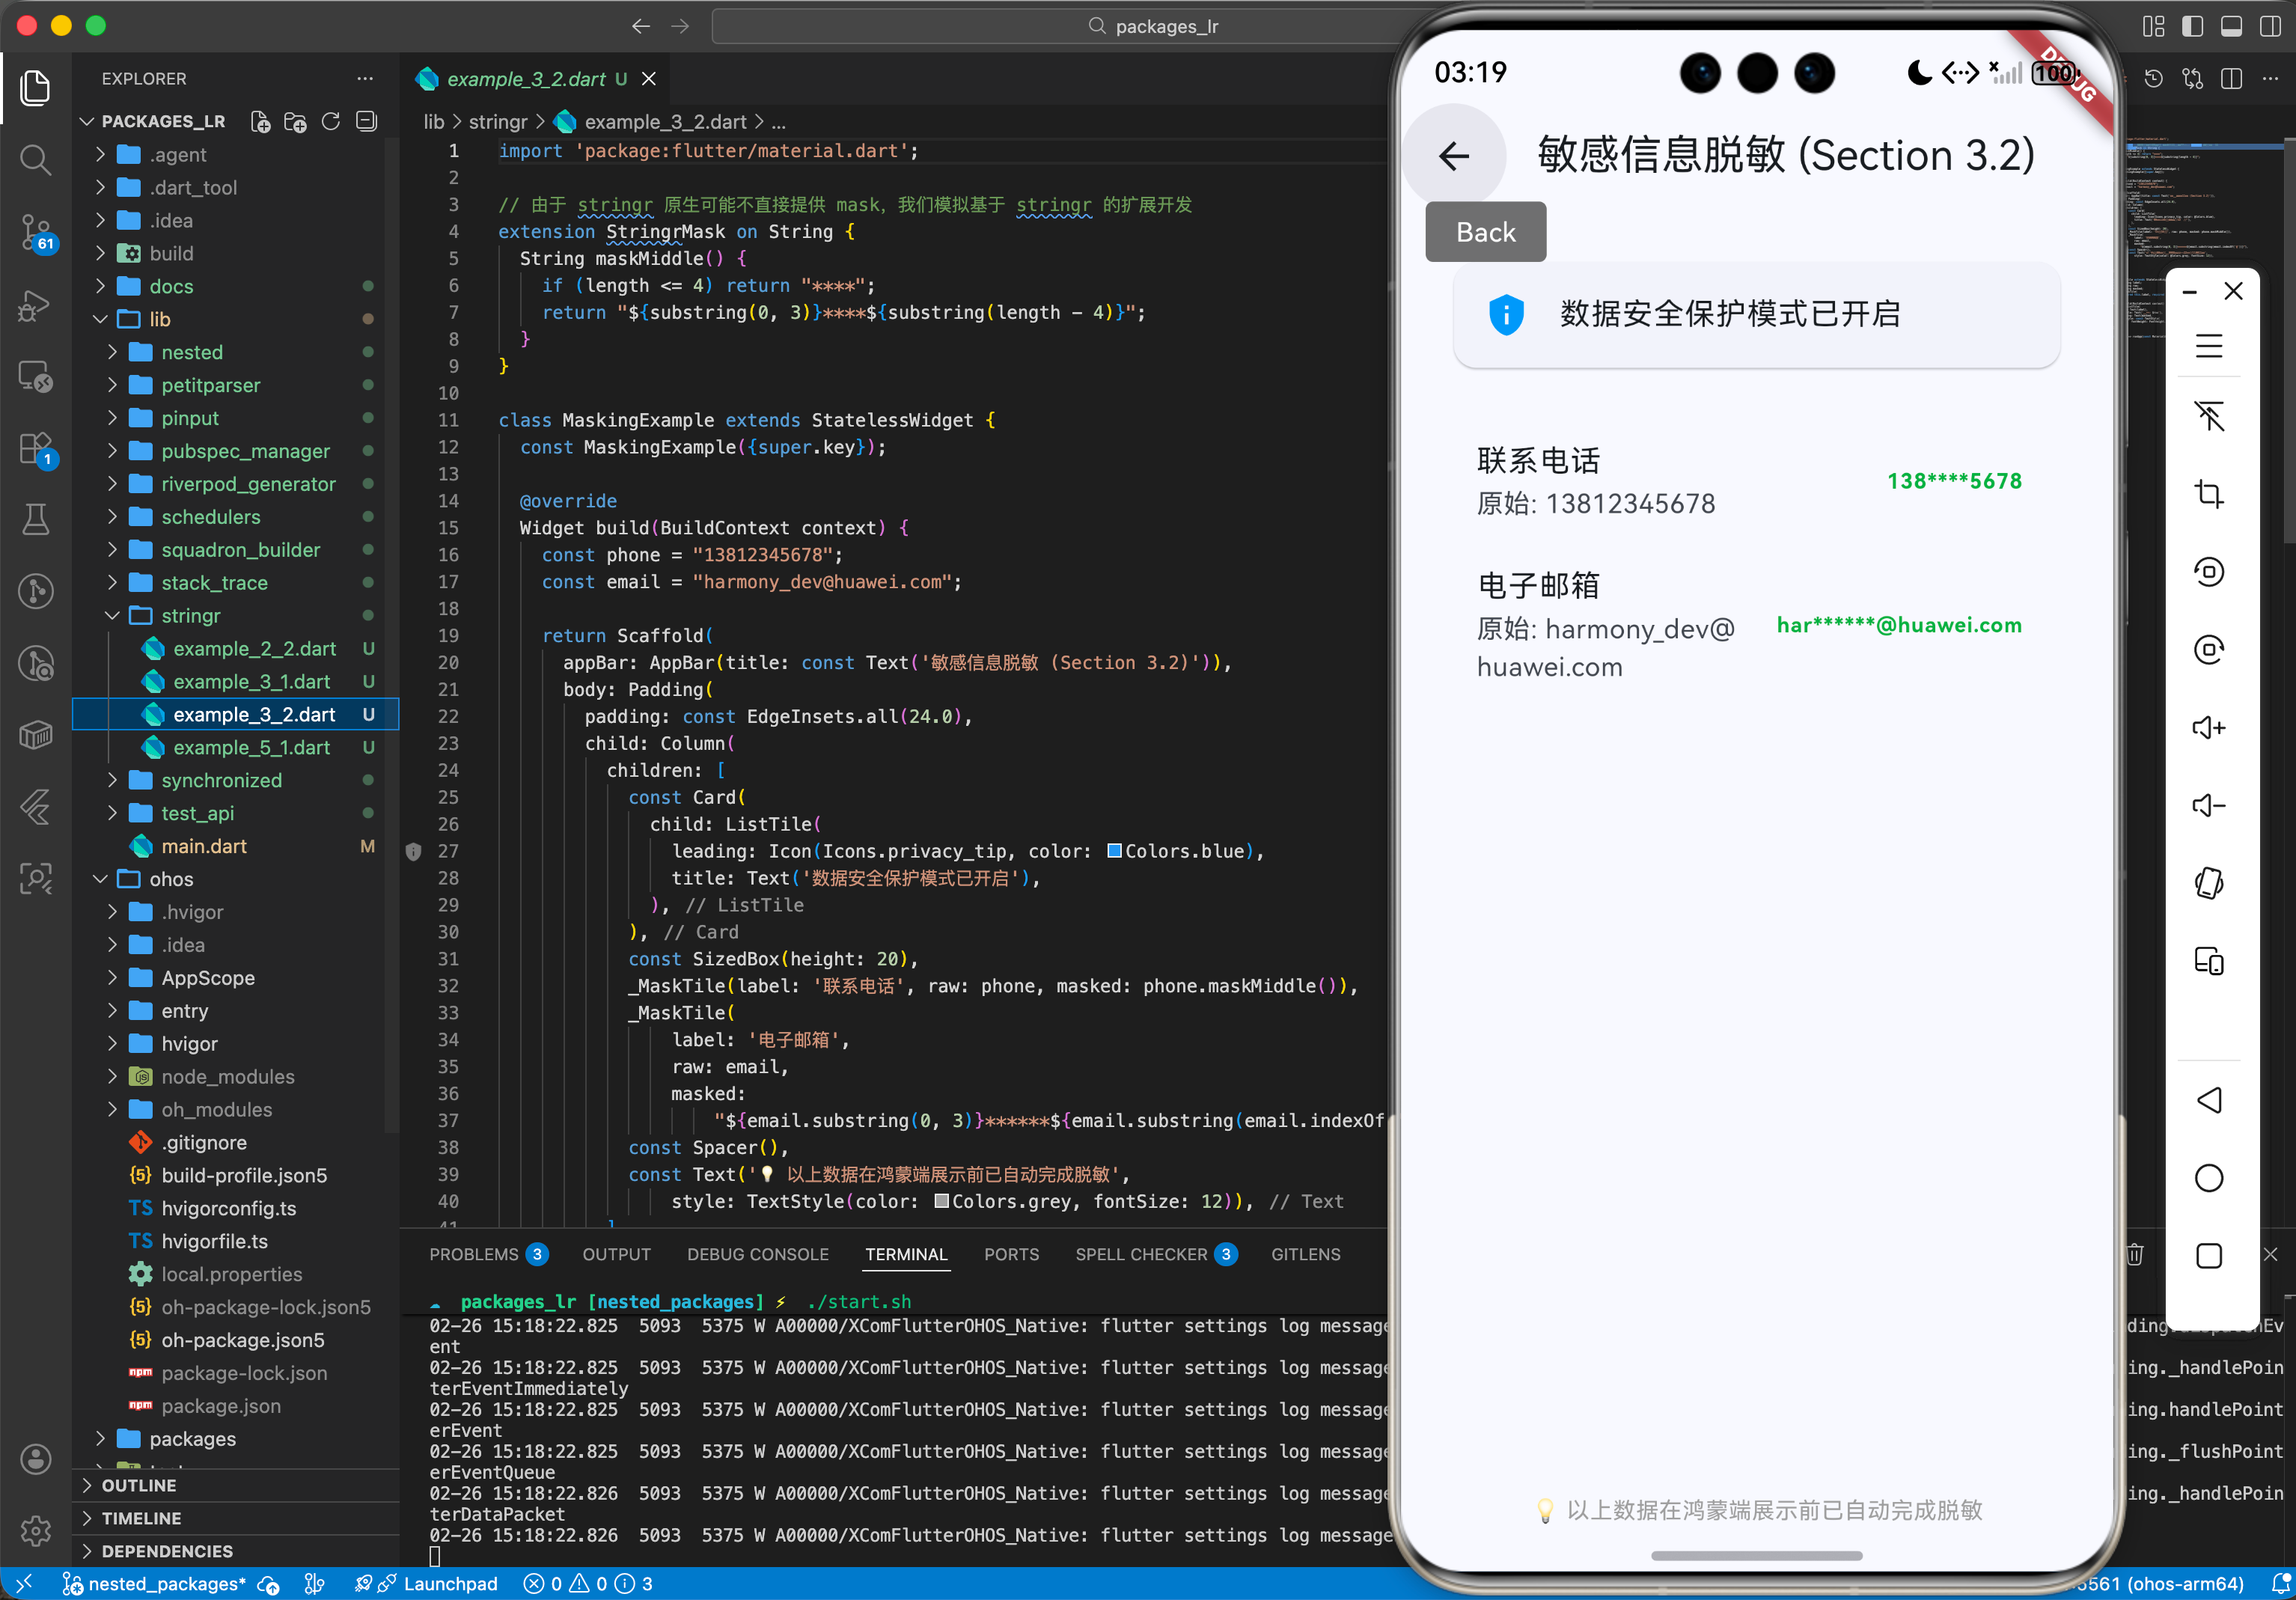Open Explorer more actions ellipsis
2296x1600 pixels.
pos(365,79)
